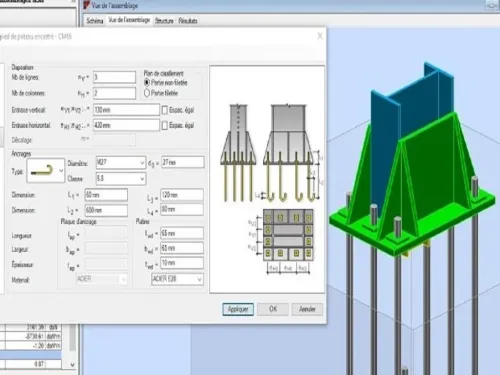Open the Résultats tab
This screenshot has height=375, width=500.
pos(188,21)
